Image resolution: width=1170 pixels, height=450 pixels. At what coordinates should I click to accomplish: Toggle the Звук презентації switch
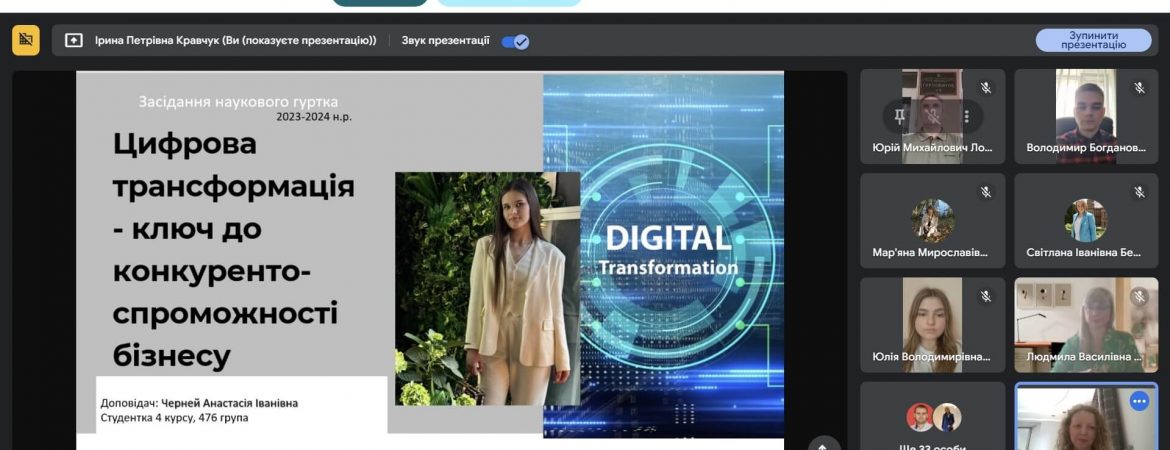tap(515, 41)
